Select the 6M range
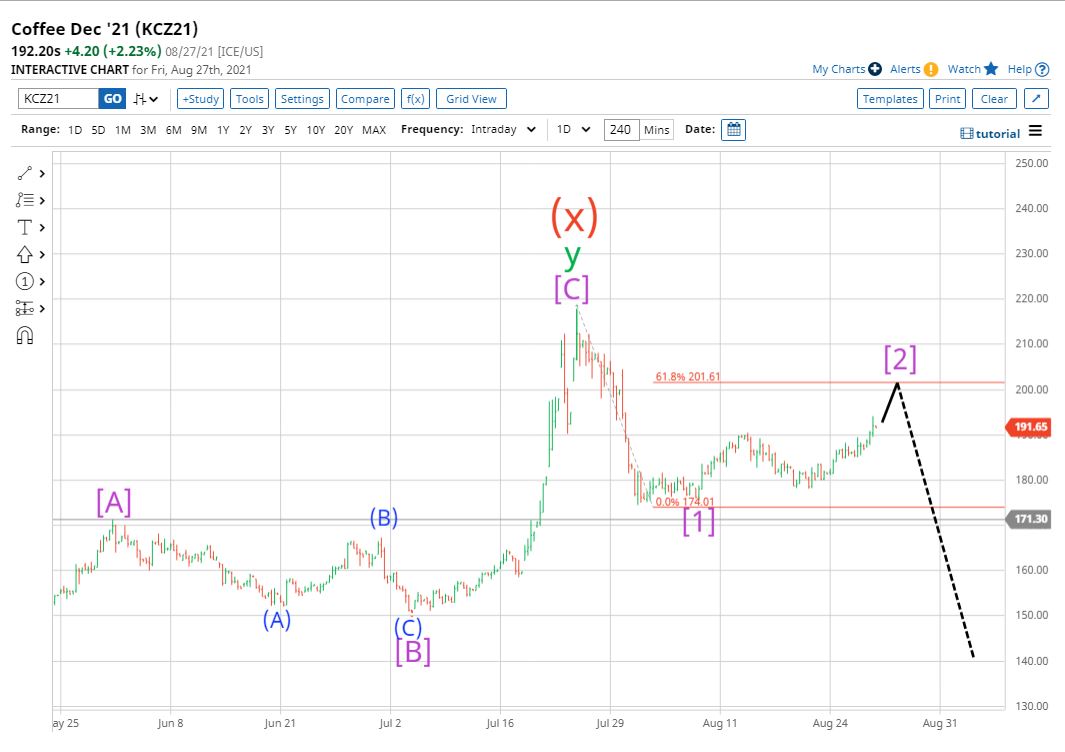The width and height of the screenshot is (1065, 752). [x=174, y=130]
